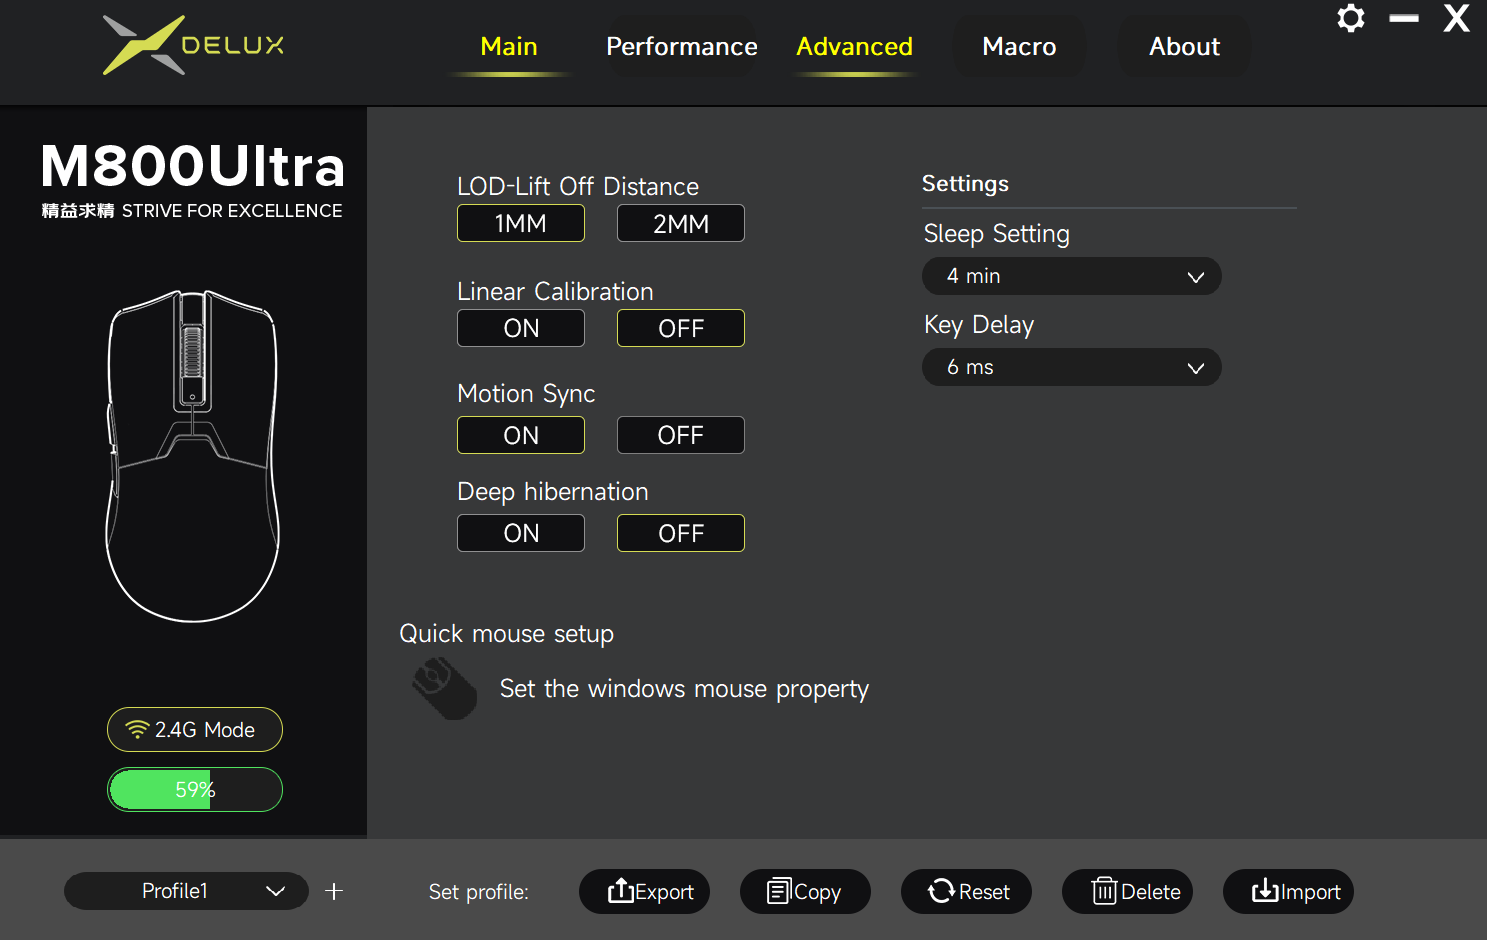Set LOD lift off distance to 1MM
The image size is (1487, 940).
pyautogui.click(x=521, y=223)
